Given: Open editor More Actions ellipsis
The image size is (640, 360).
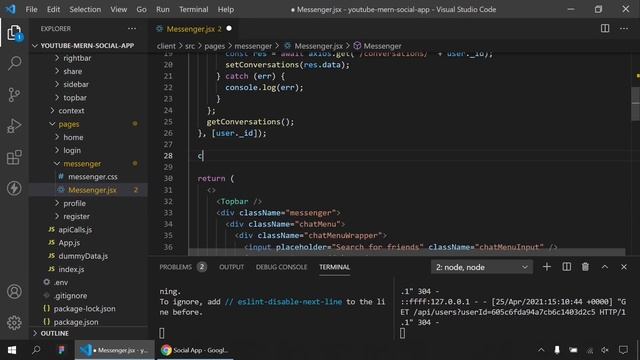Looking at the screenshot, I should pos(624,28).
